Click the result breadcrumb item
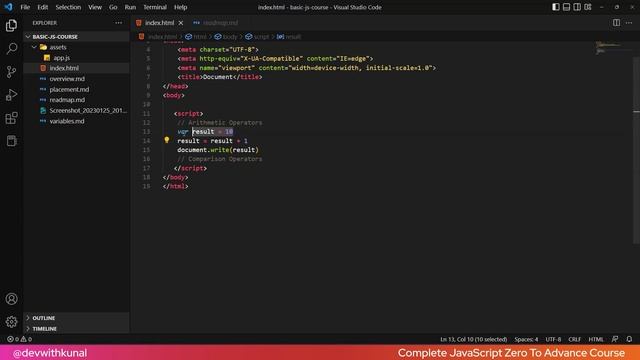The height and width of the screenshot is (360, 640). click(x=289, y=37)
